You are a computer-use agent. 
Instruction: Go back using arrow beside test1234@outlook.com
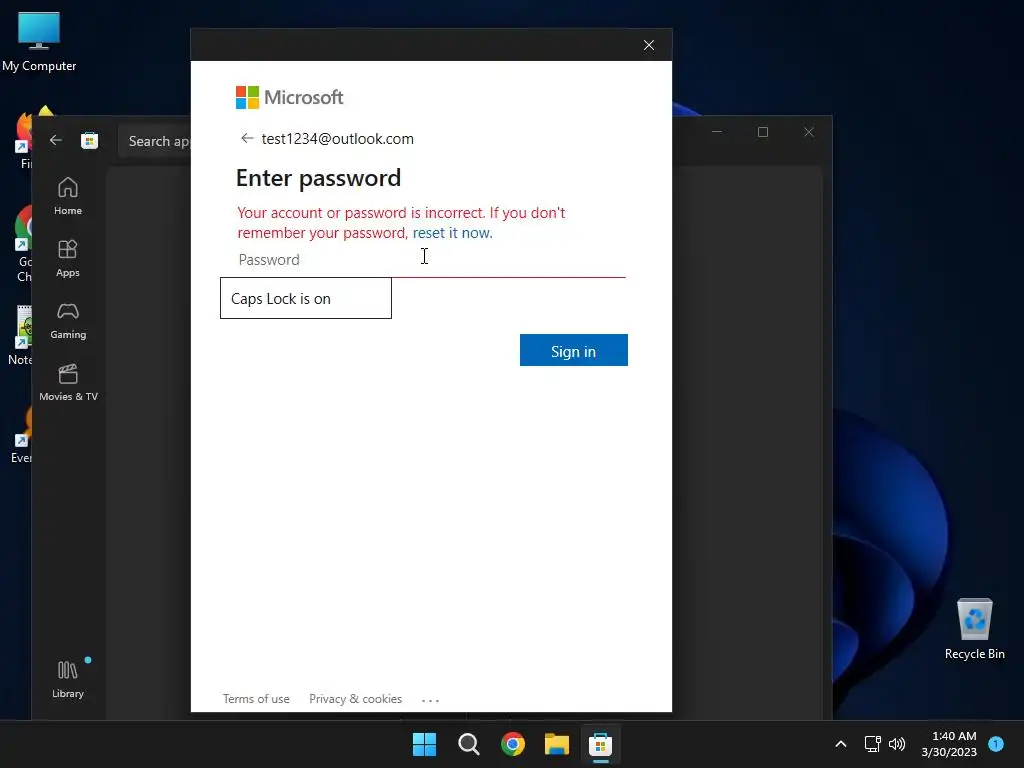click(x=247, y=138)
